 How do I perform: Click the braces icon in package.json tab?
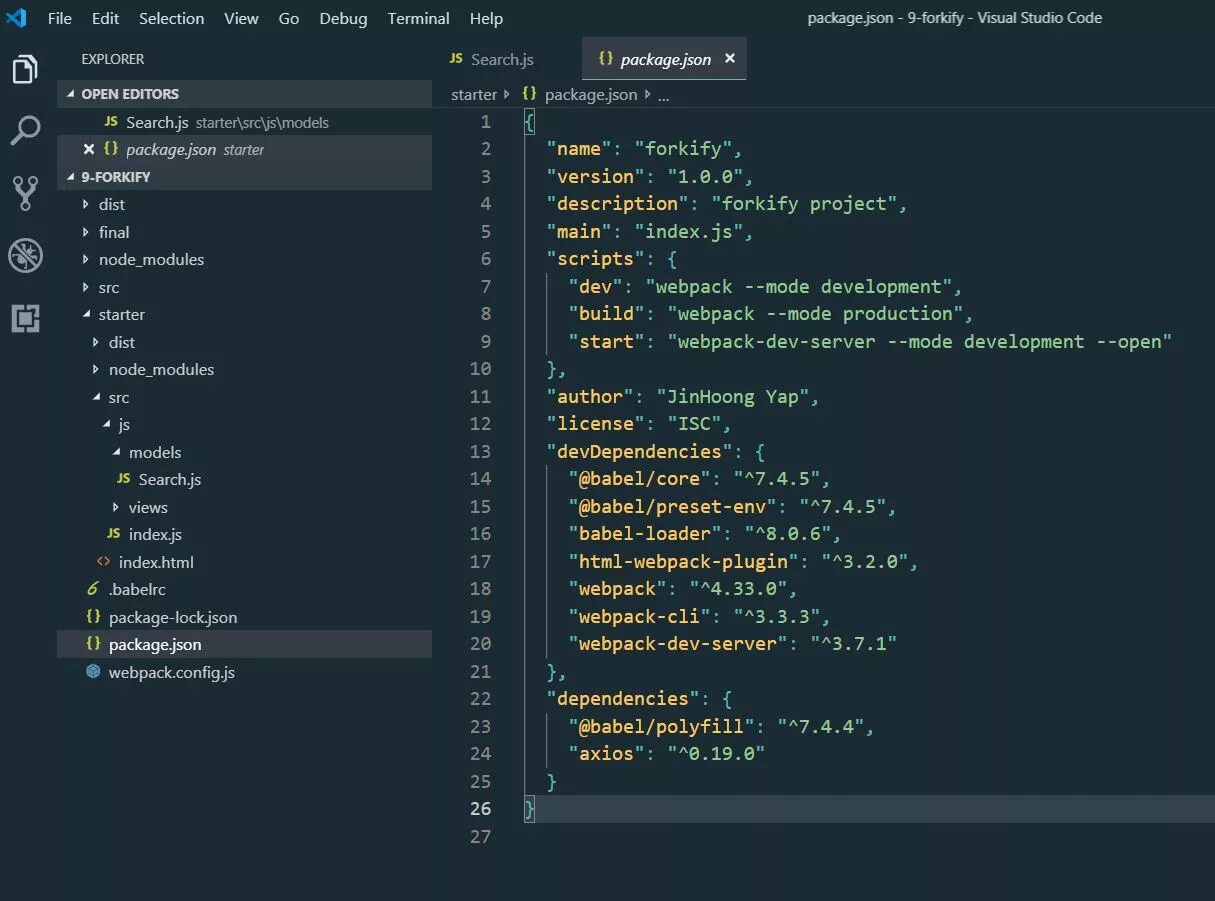(605, 59)
